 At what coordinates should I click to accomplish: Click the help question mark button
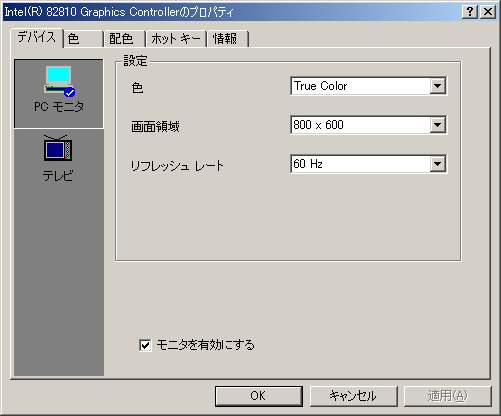(x=470, y=12)
